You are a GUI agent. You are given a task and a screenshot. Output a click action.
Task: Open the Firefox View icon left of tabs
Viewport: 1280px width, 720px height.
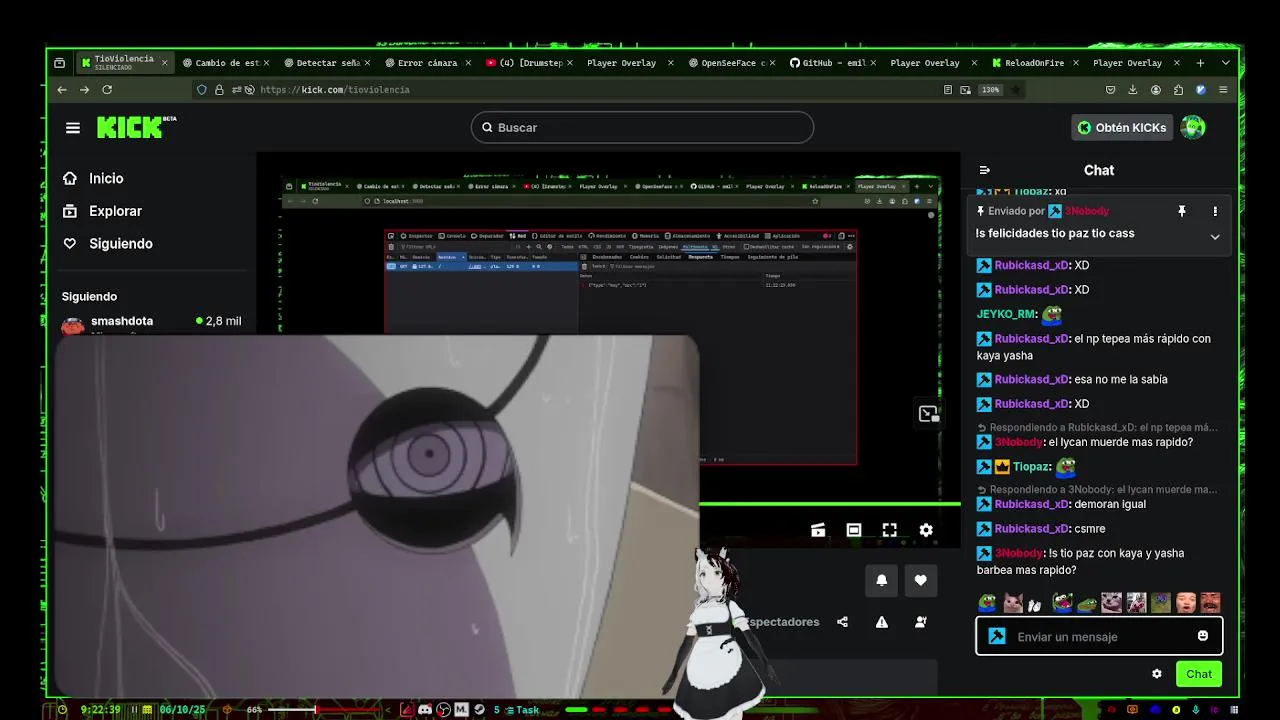(x=60, y=63)
